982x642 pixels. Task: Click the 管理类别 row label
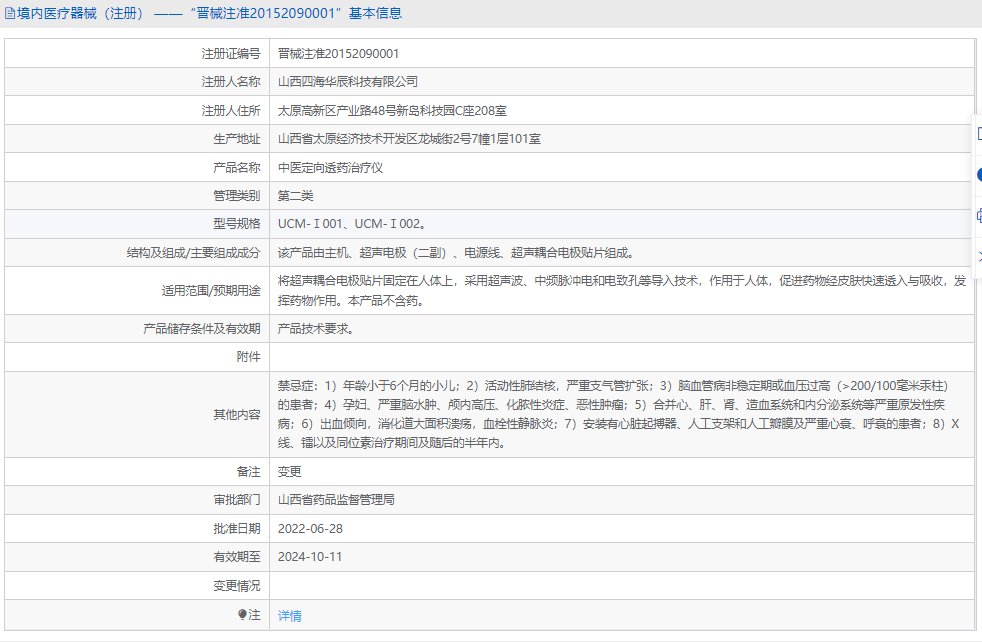[236, 195]
